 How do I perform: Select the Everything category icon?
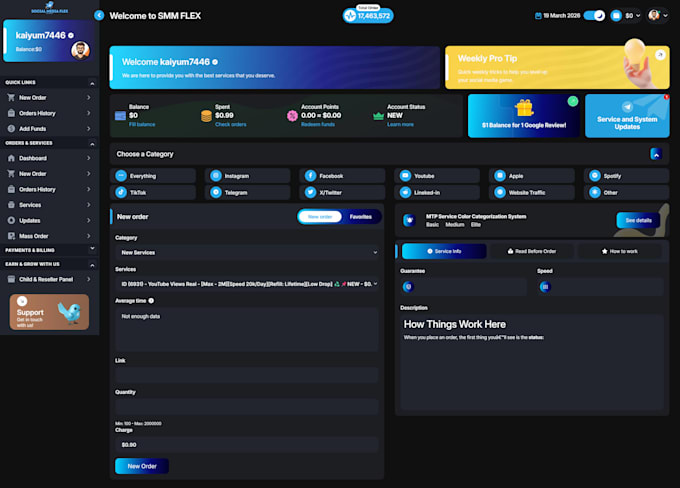click(121, 176)
